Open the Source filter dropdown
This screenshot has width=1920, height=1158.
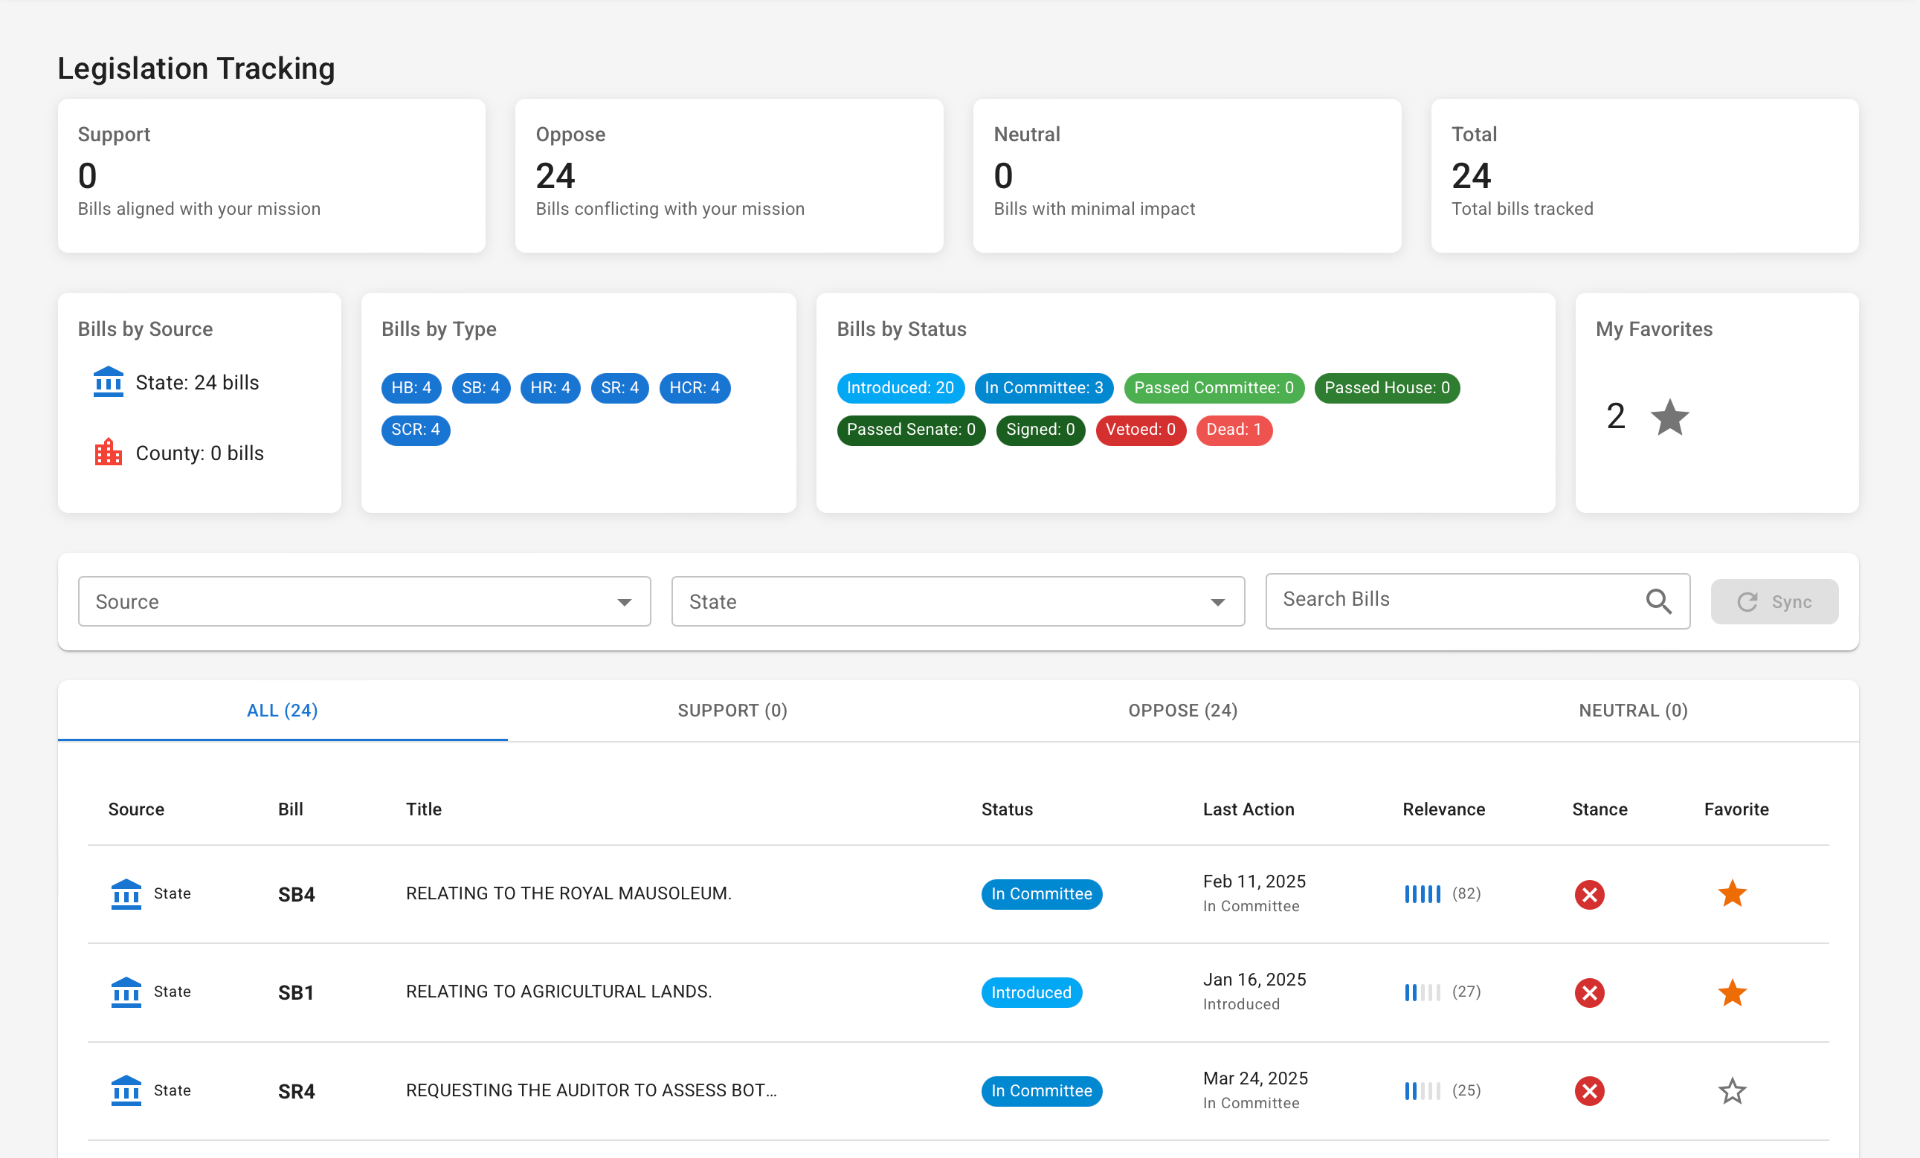(x=364, y=602)
